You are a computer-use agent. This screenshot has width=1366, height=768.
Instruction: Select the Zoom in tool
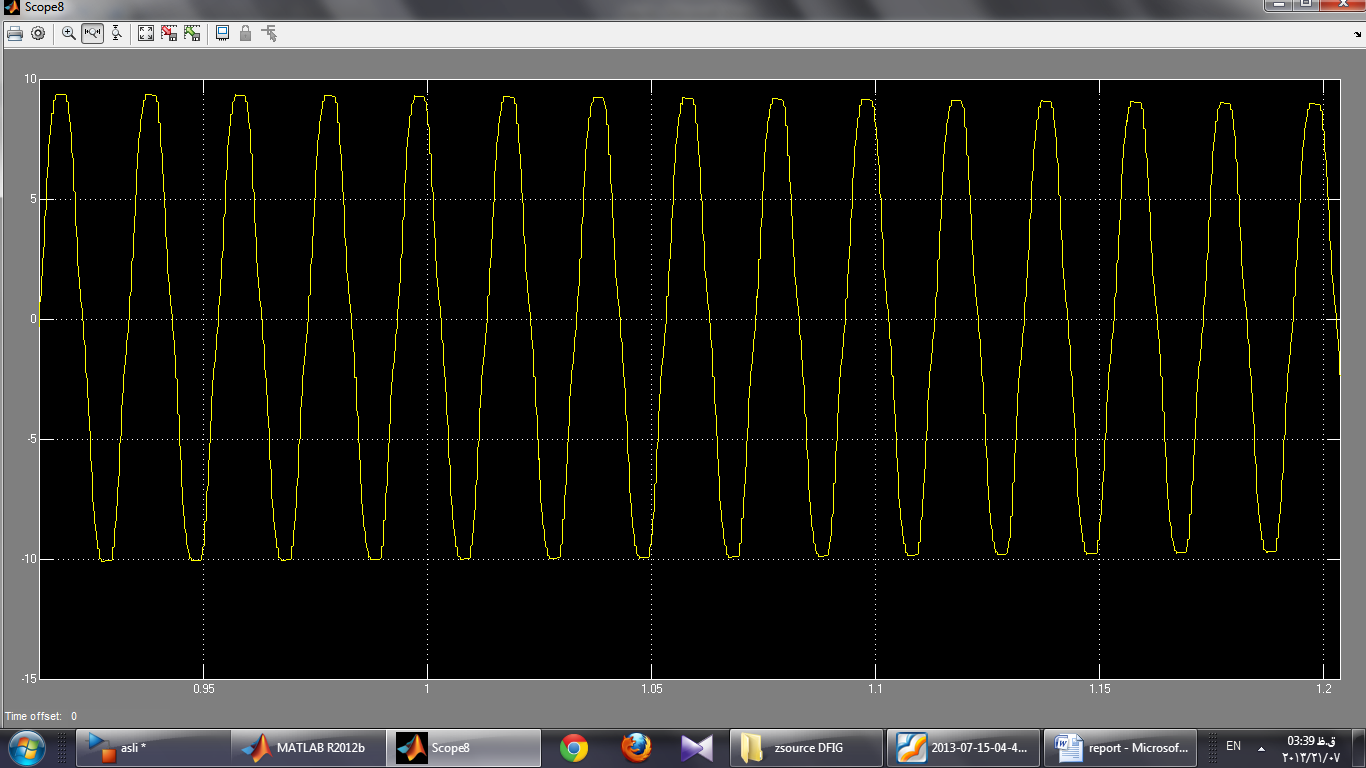tap(69, 33)
